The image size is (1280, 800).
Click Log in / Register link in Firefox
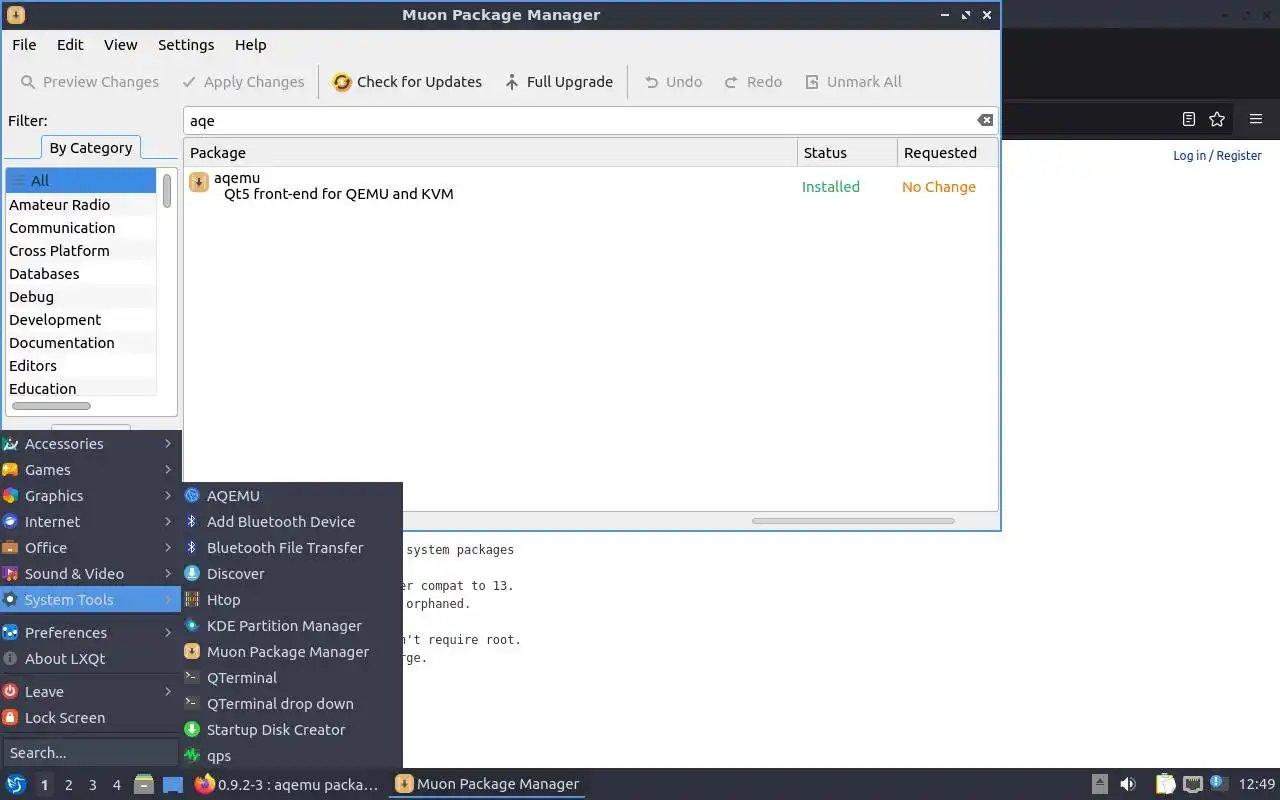click(x=1217, y=156)
